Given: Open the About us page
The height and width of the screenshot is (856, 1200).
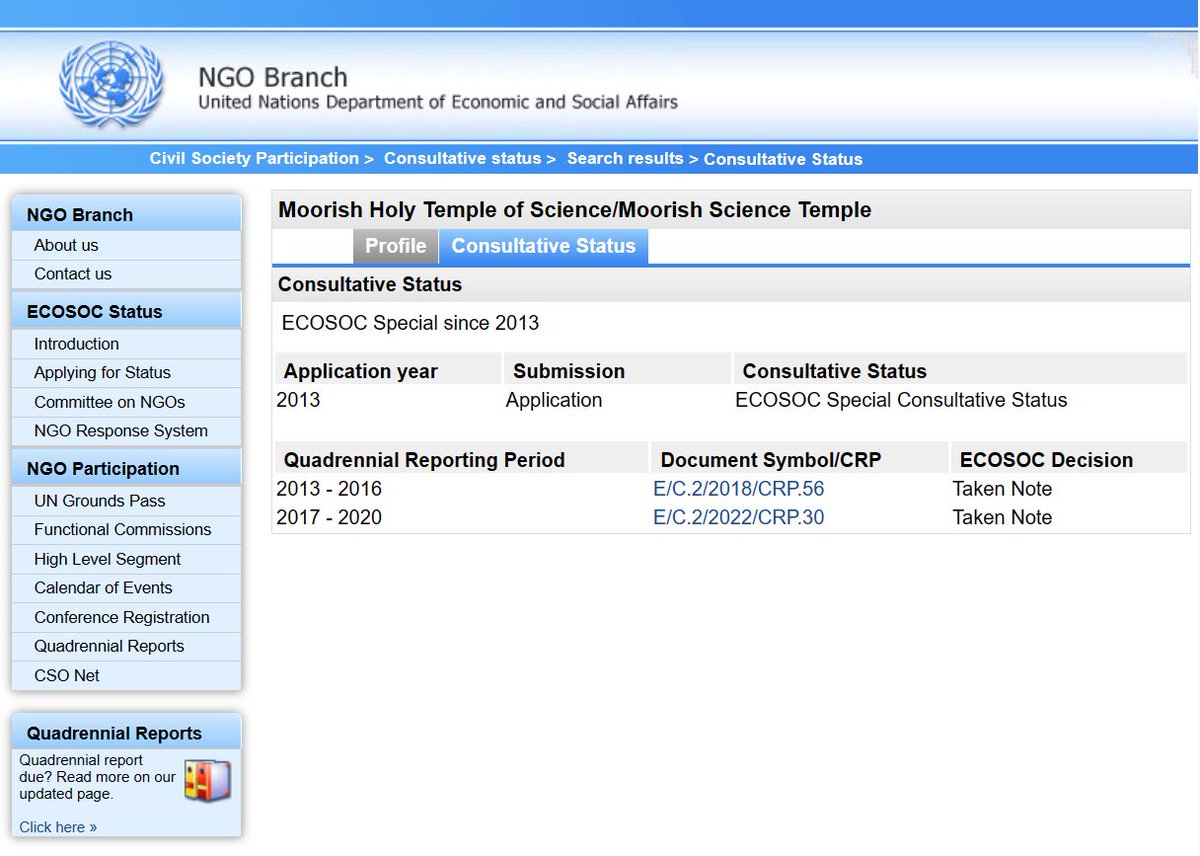Looking at the screenshot, I should tap(66, 245).
